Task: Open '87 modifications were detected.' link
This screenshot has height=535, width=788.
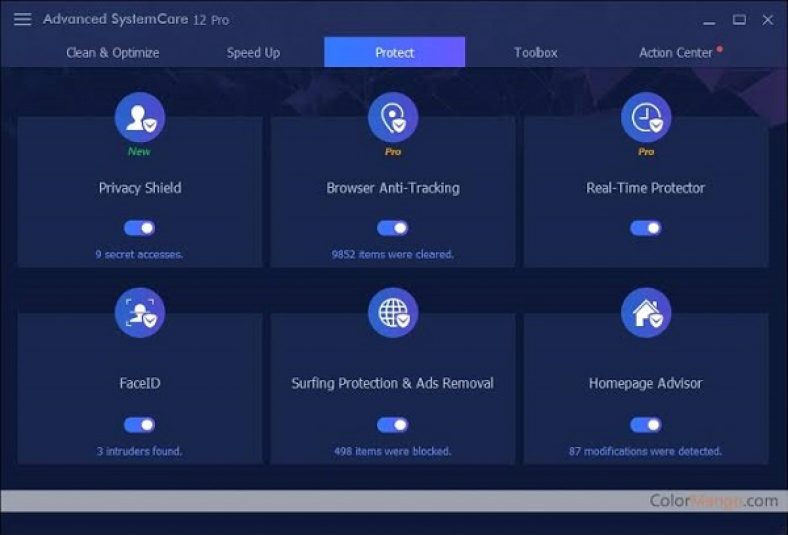Action: point(645,451)
